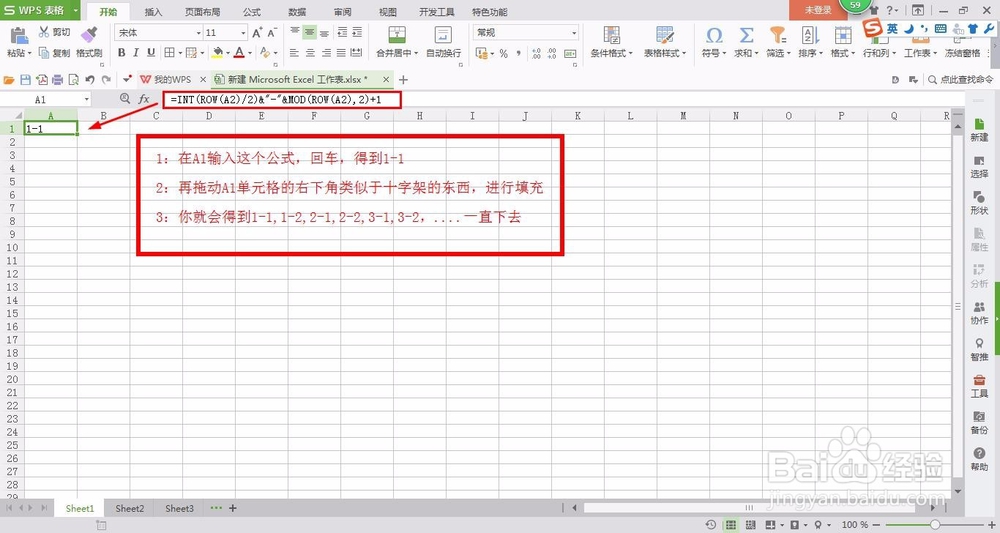Click Export to PDF icon
Image resolution: width=1000 pixels, height=533 pixels.
click(x=41, y=80)
